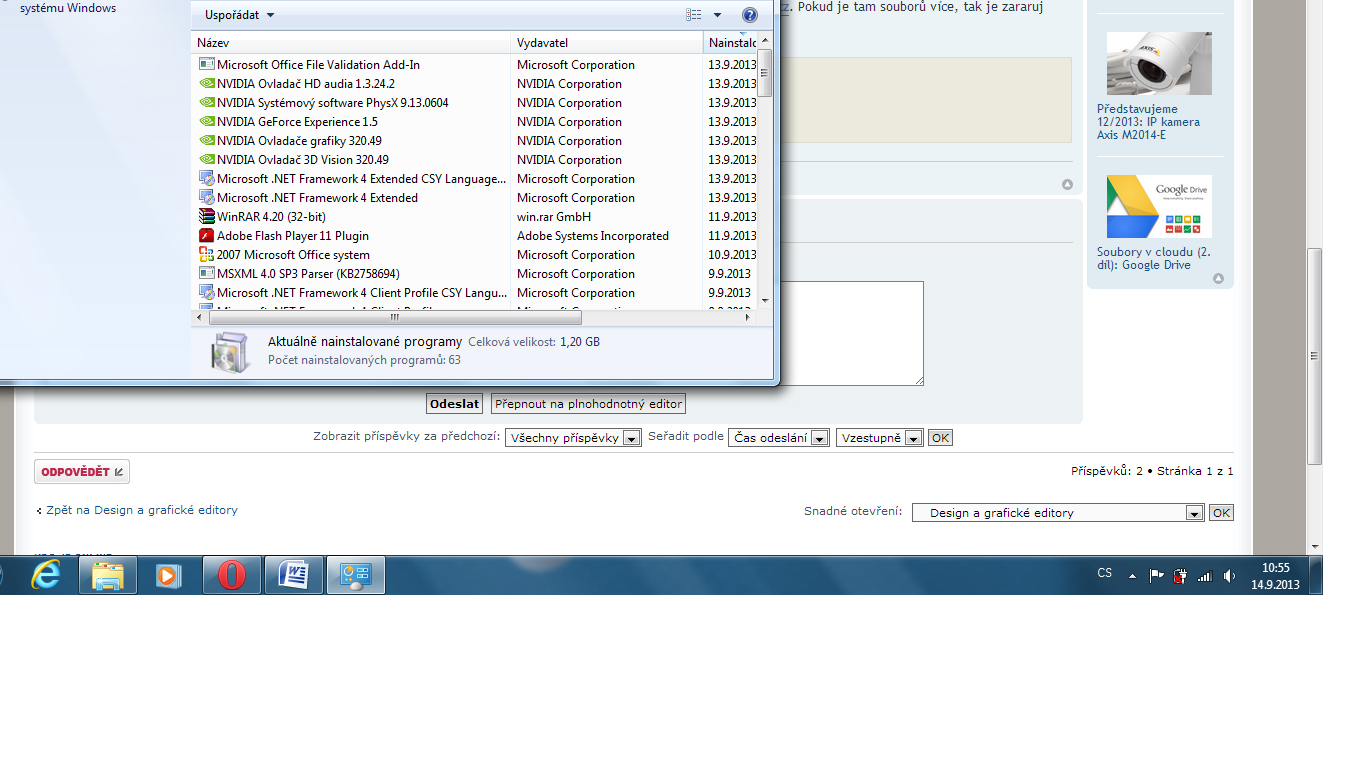The image size is (1366, 768).
Task: Switch to Control Panel taskbar button
Action: coord(356,576)
